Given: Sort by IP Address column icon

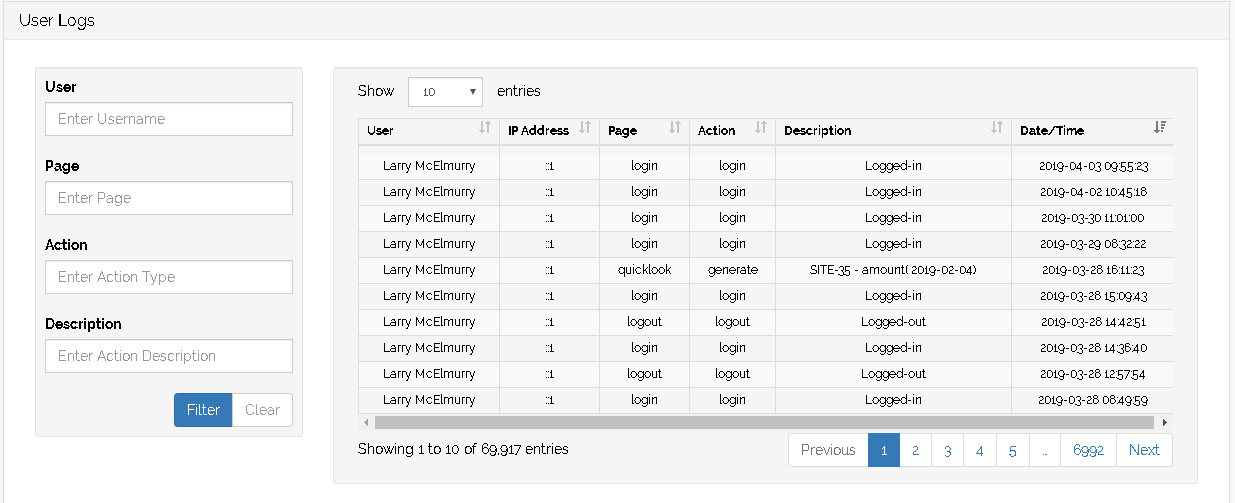Looking at the screenshot, I should [585, 128].
